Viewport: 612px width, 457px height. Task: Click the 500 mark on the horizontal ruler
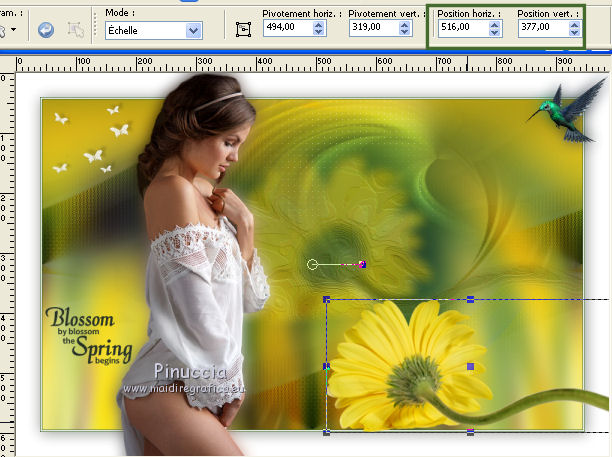(x=324, y=61)
